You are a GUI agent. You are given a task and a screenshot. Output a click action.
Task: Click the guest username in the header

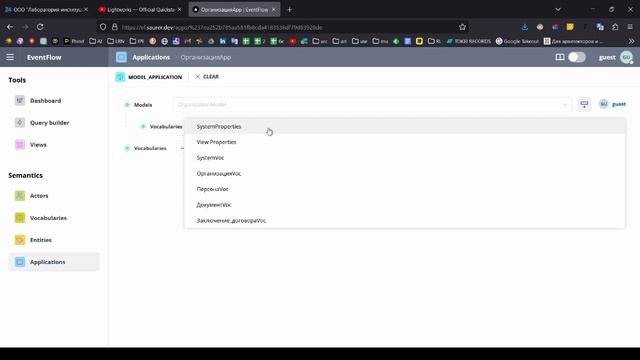click(607, 58)
